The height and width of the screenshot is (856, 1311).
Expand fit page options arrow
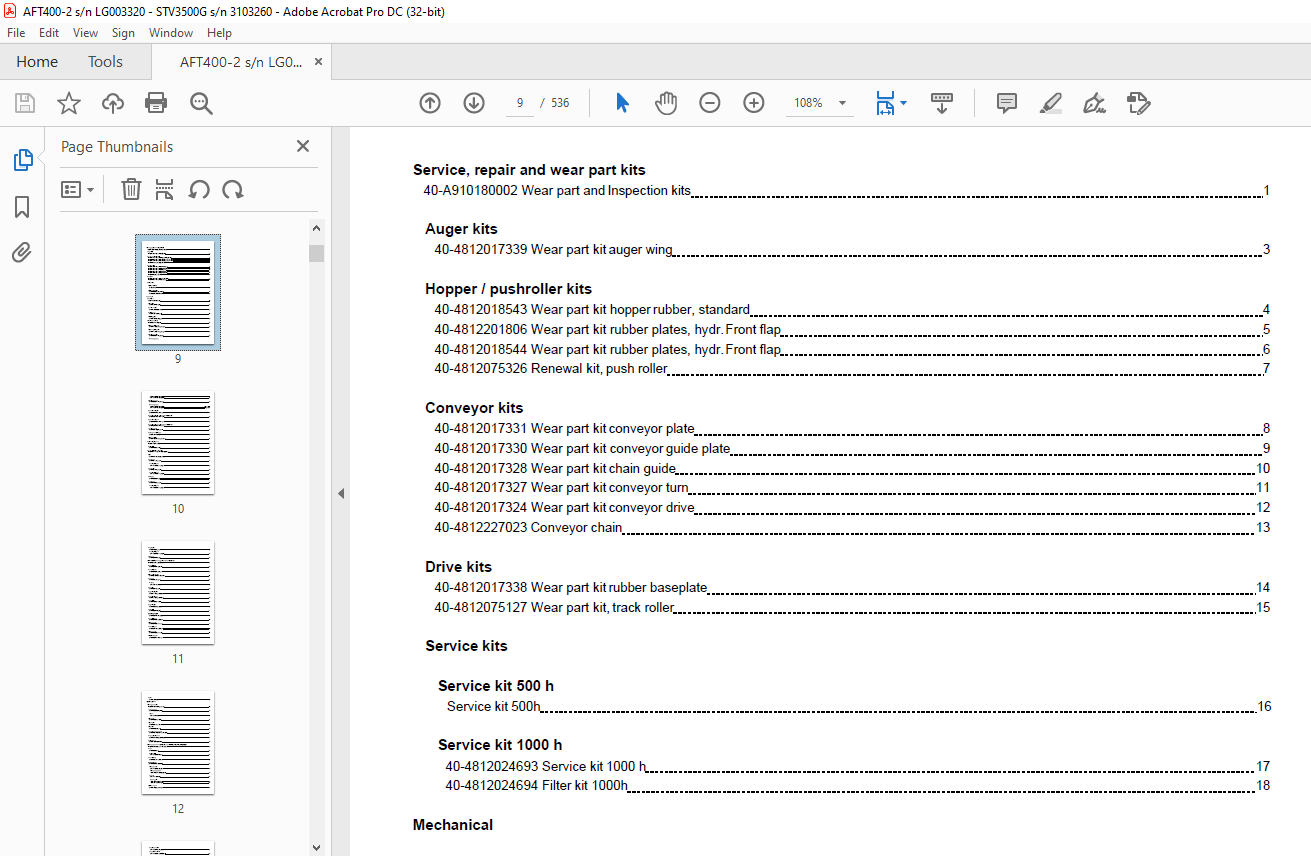point(903,103)
